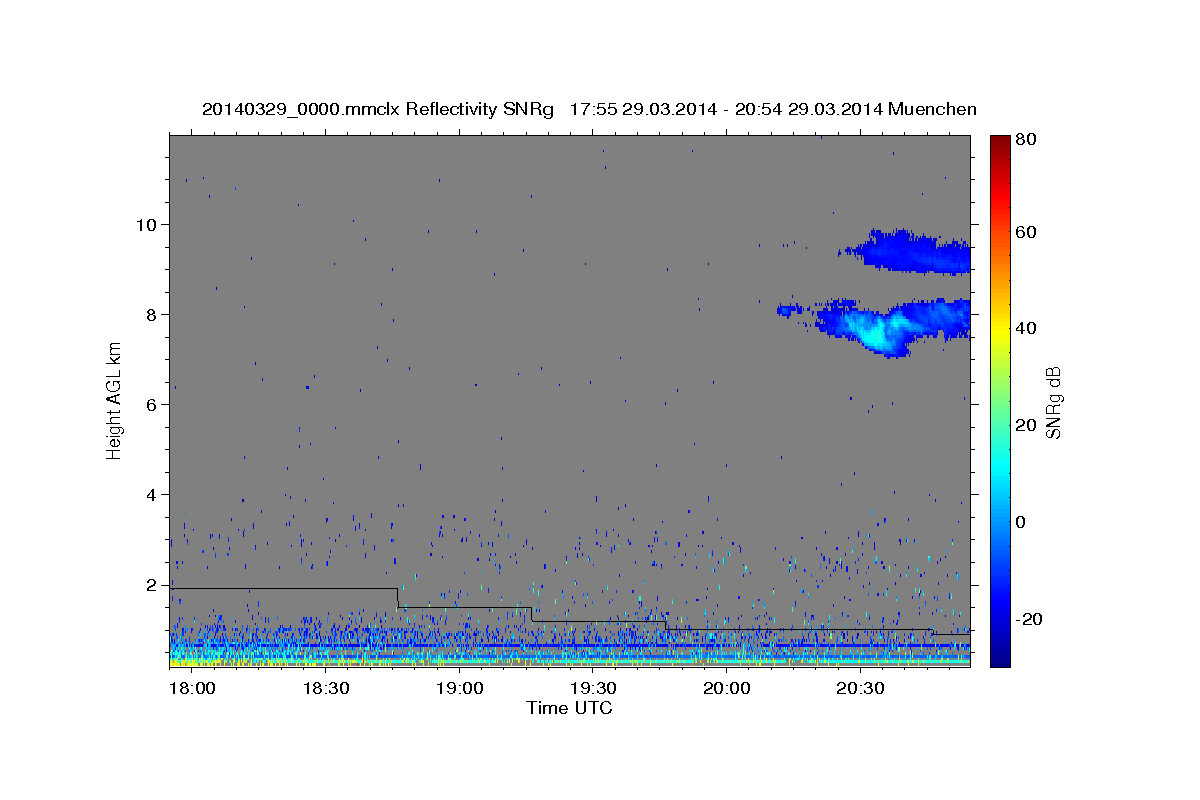The width and height of the screenshot is (1200, 800).
Task: Click the colorbar value 80
Action: tap(1025, 140)
